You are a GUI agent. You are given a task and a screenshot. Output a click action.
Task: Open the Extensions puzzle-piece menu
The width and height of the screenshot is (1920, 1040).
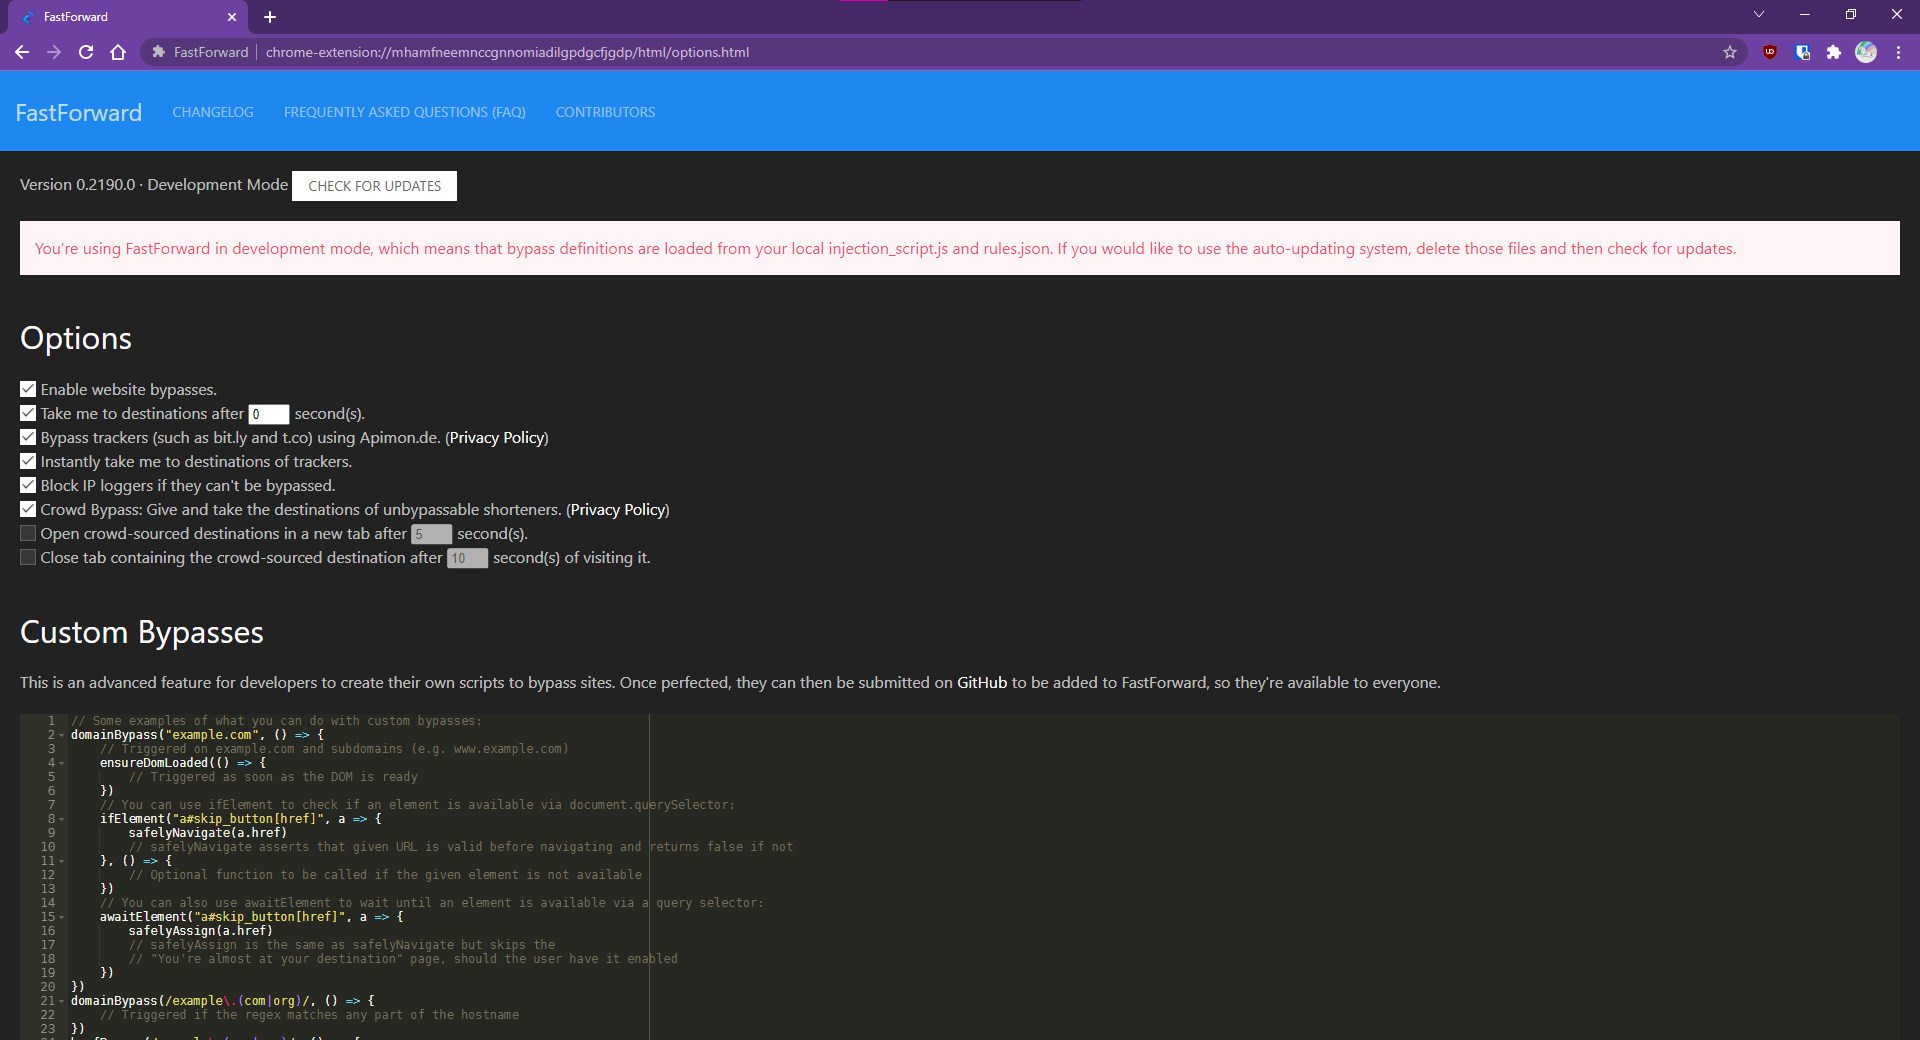tap(1834, 52)
